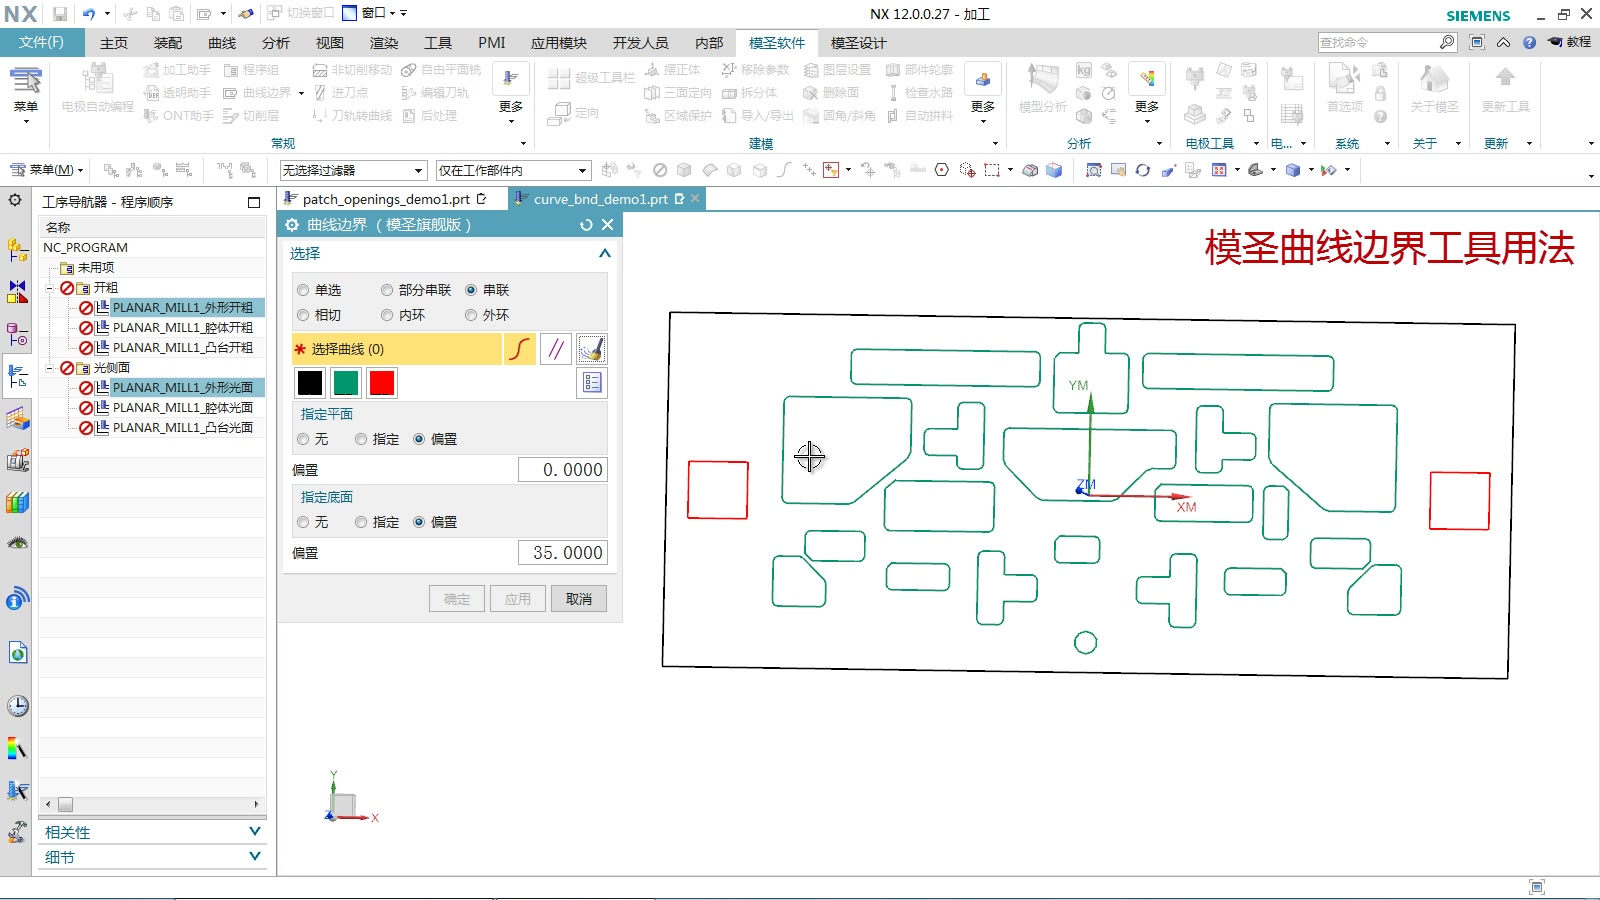This screenshot has height=900, width=1600.
Task: Open the Operation Navigator sidebar tab
Action: pyautogui.click(x=17, y=376)
